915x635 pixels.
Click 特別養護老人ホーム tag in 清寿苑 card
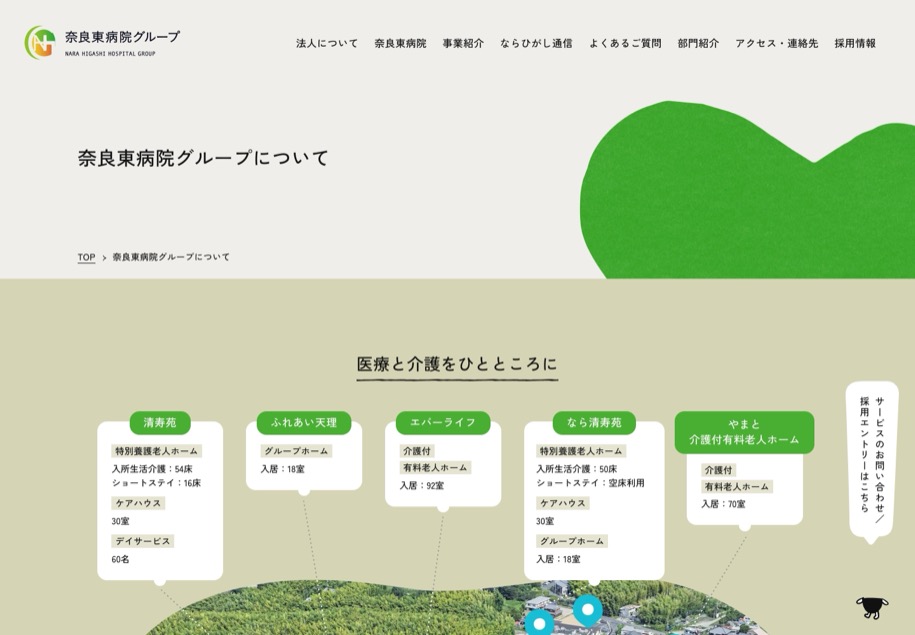(156, 451)
